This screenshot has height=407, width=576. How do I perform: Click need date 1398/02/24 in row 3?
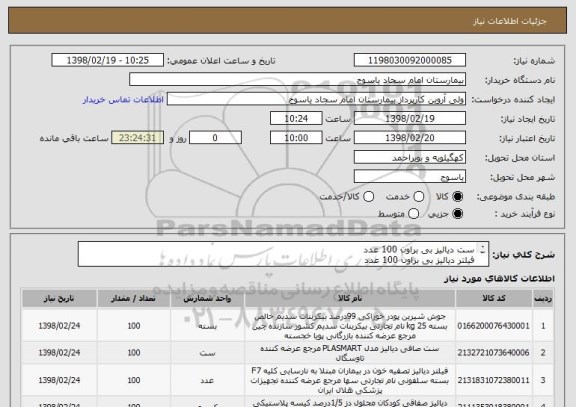pos(59,380)
